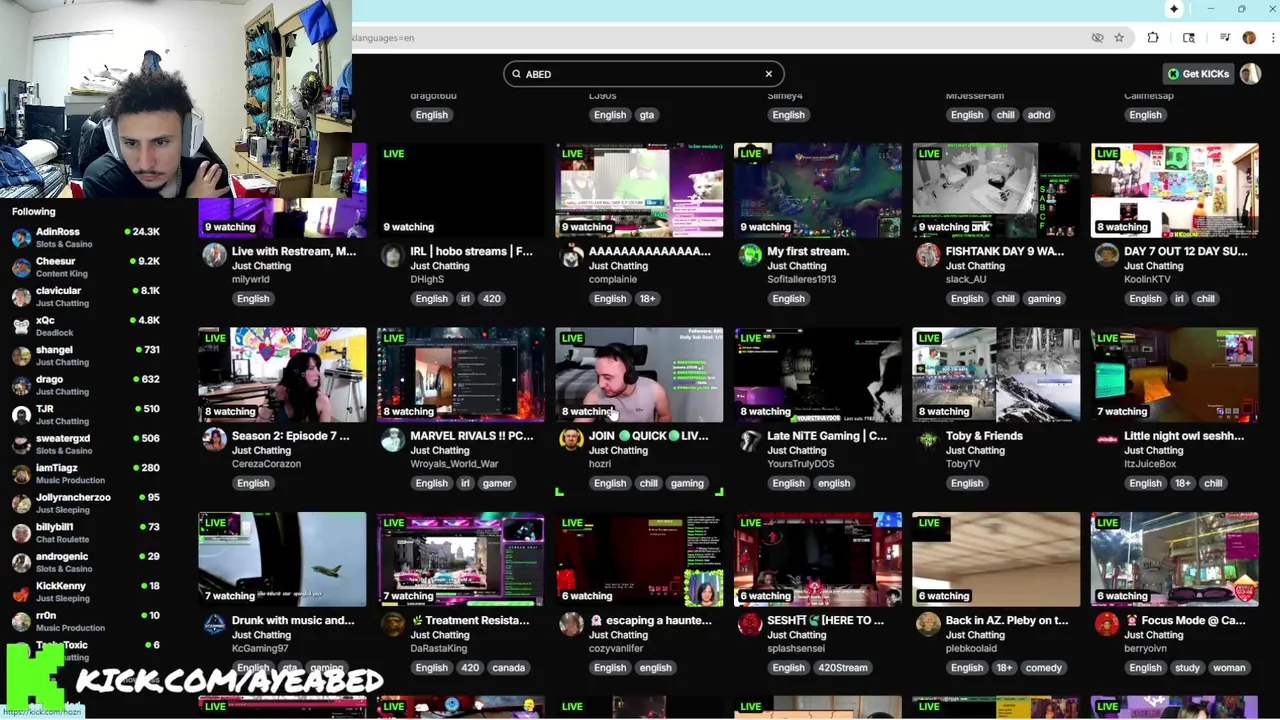Click the 'canada' tag under DaRastaKing
Image resolution: width=1280 pixels, height=720 pixels.
pos(508,668)
